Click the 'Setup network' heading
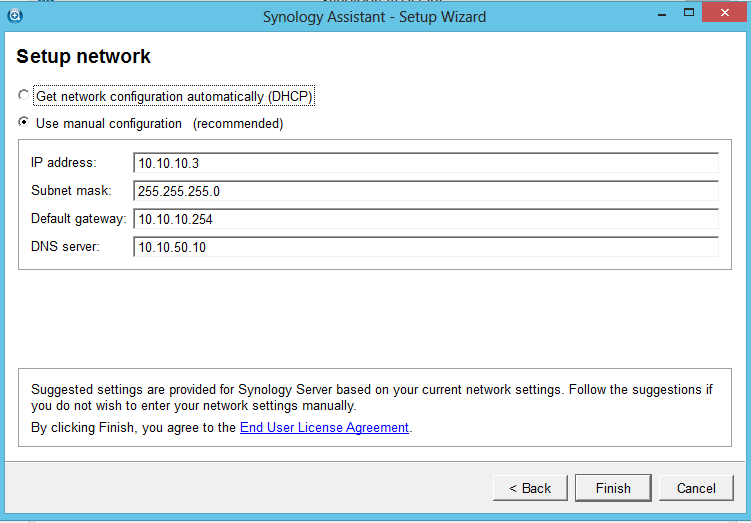Viewport: 751px width, 523px height. [x=84, y=57]
